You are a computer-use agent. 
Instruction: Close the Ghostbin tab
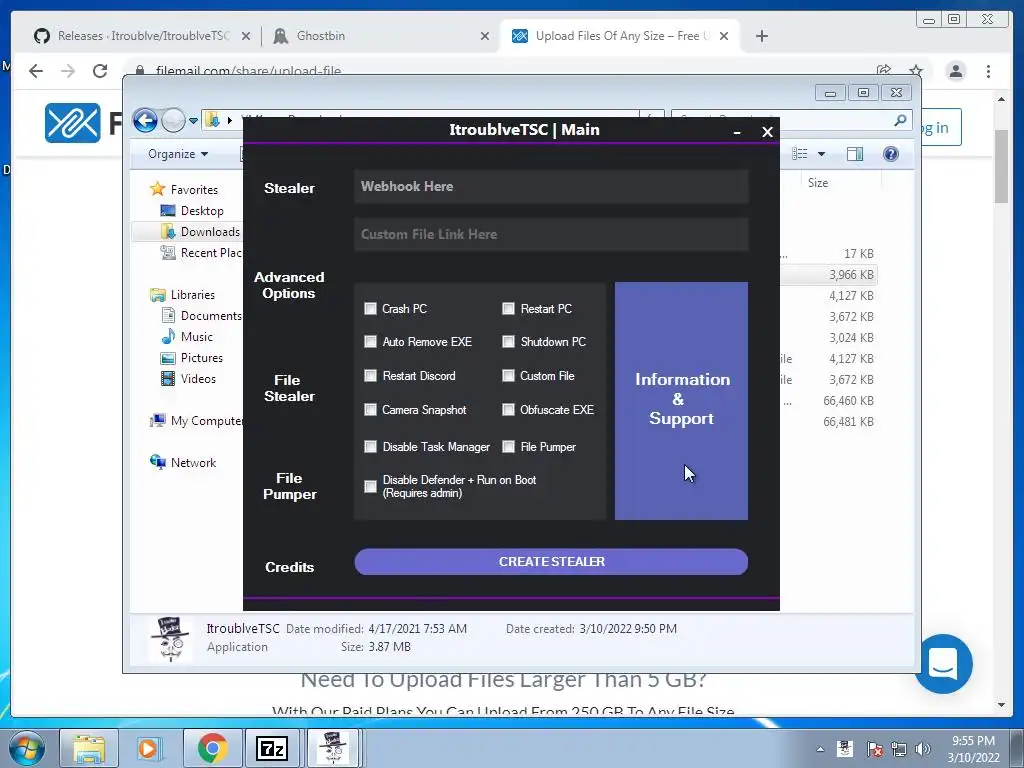coord(485,36)
